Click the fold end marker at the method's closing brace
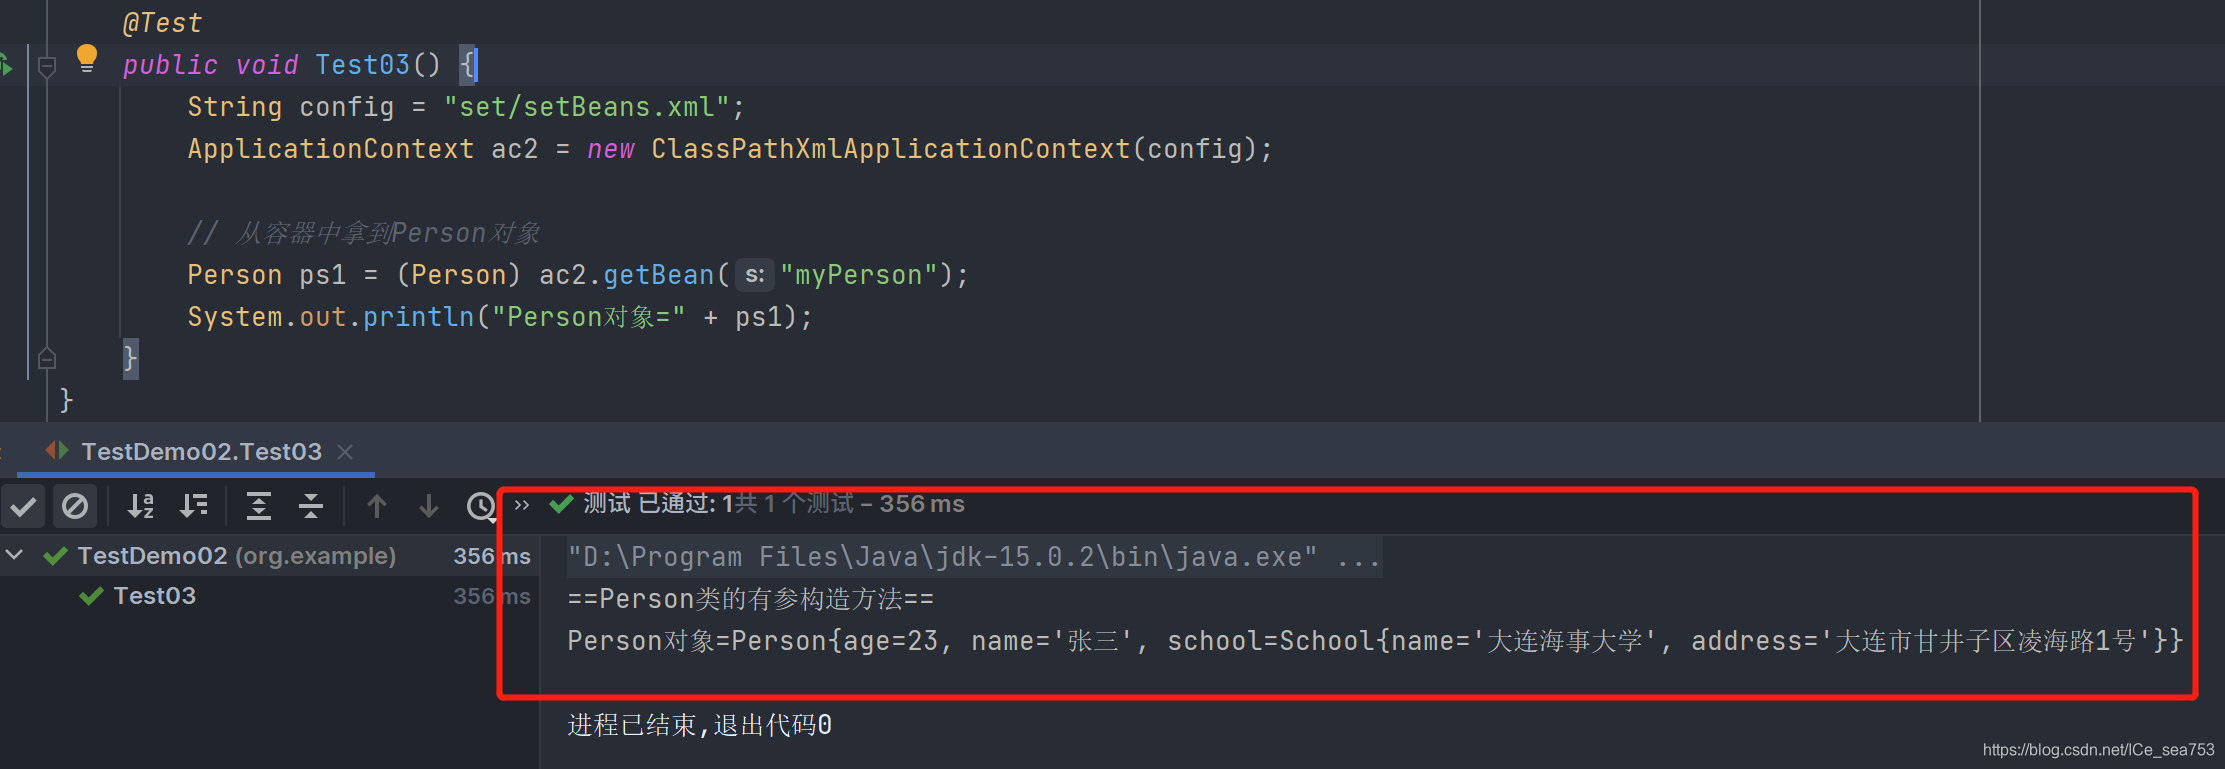2225x769 pixels. pos(46,358)
